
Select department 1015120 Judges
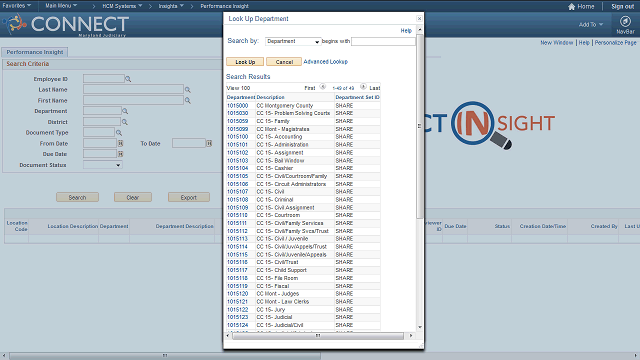[237, 294]
